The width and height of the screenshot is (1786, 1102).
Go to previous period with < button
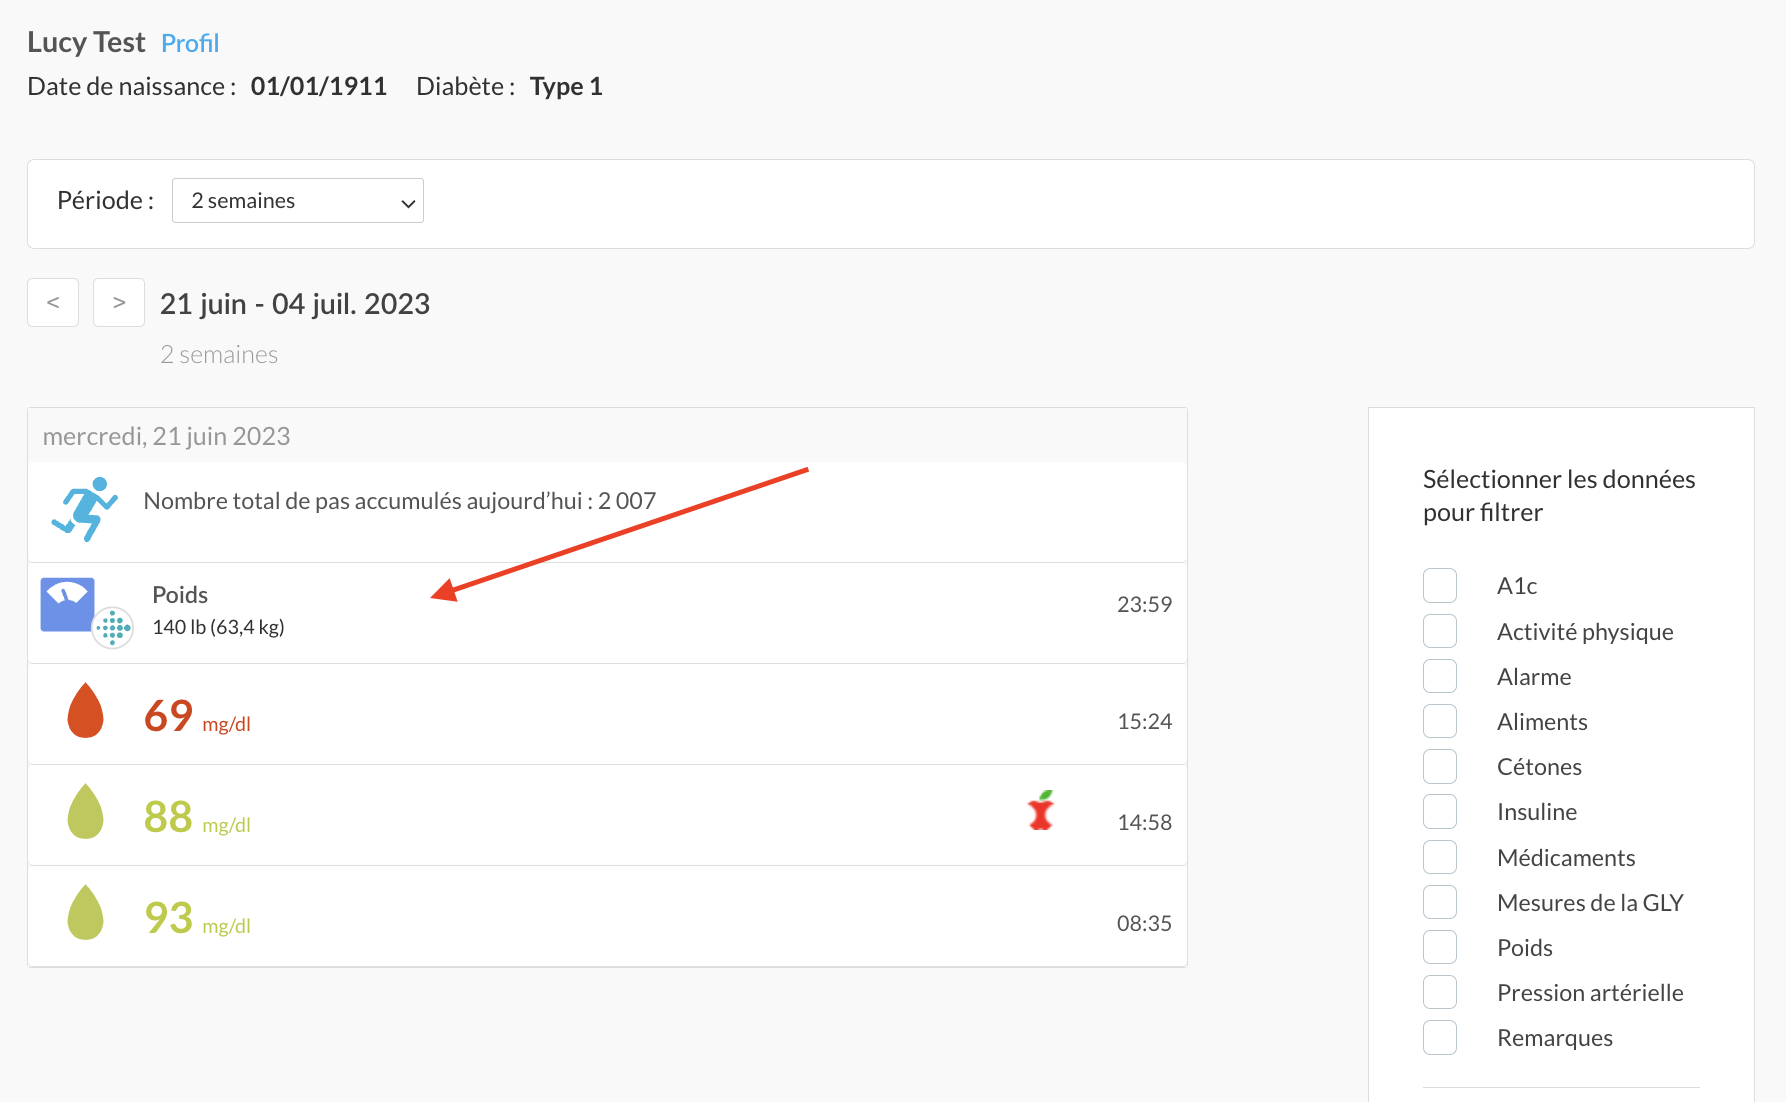click(53, 302)
